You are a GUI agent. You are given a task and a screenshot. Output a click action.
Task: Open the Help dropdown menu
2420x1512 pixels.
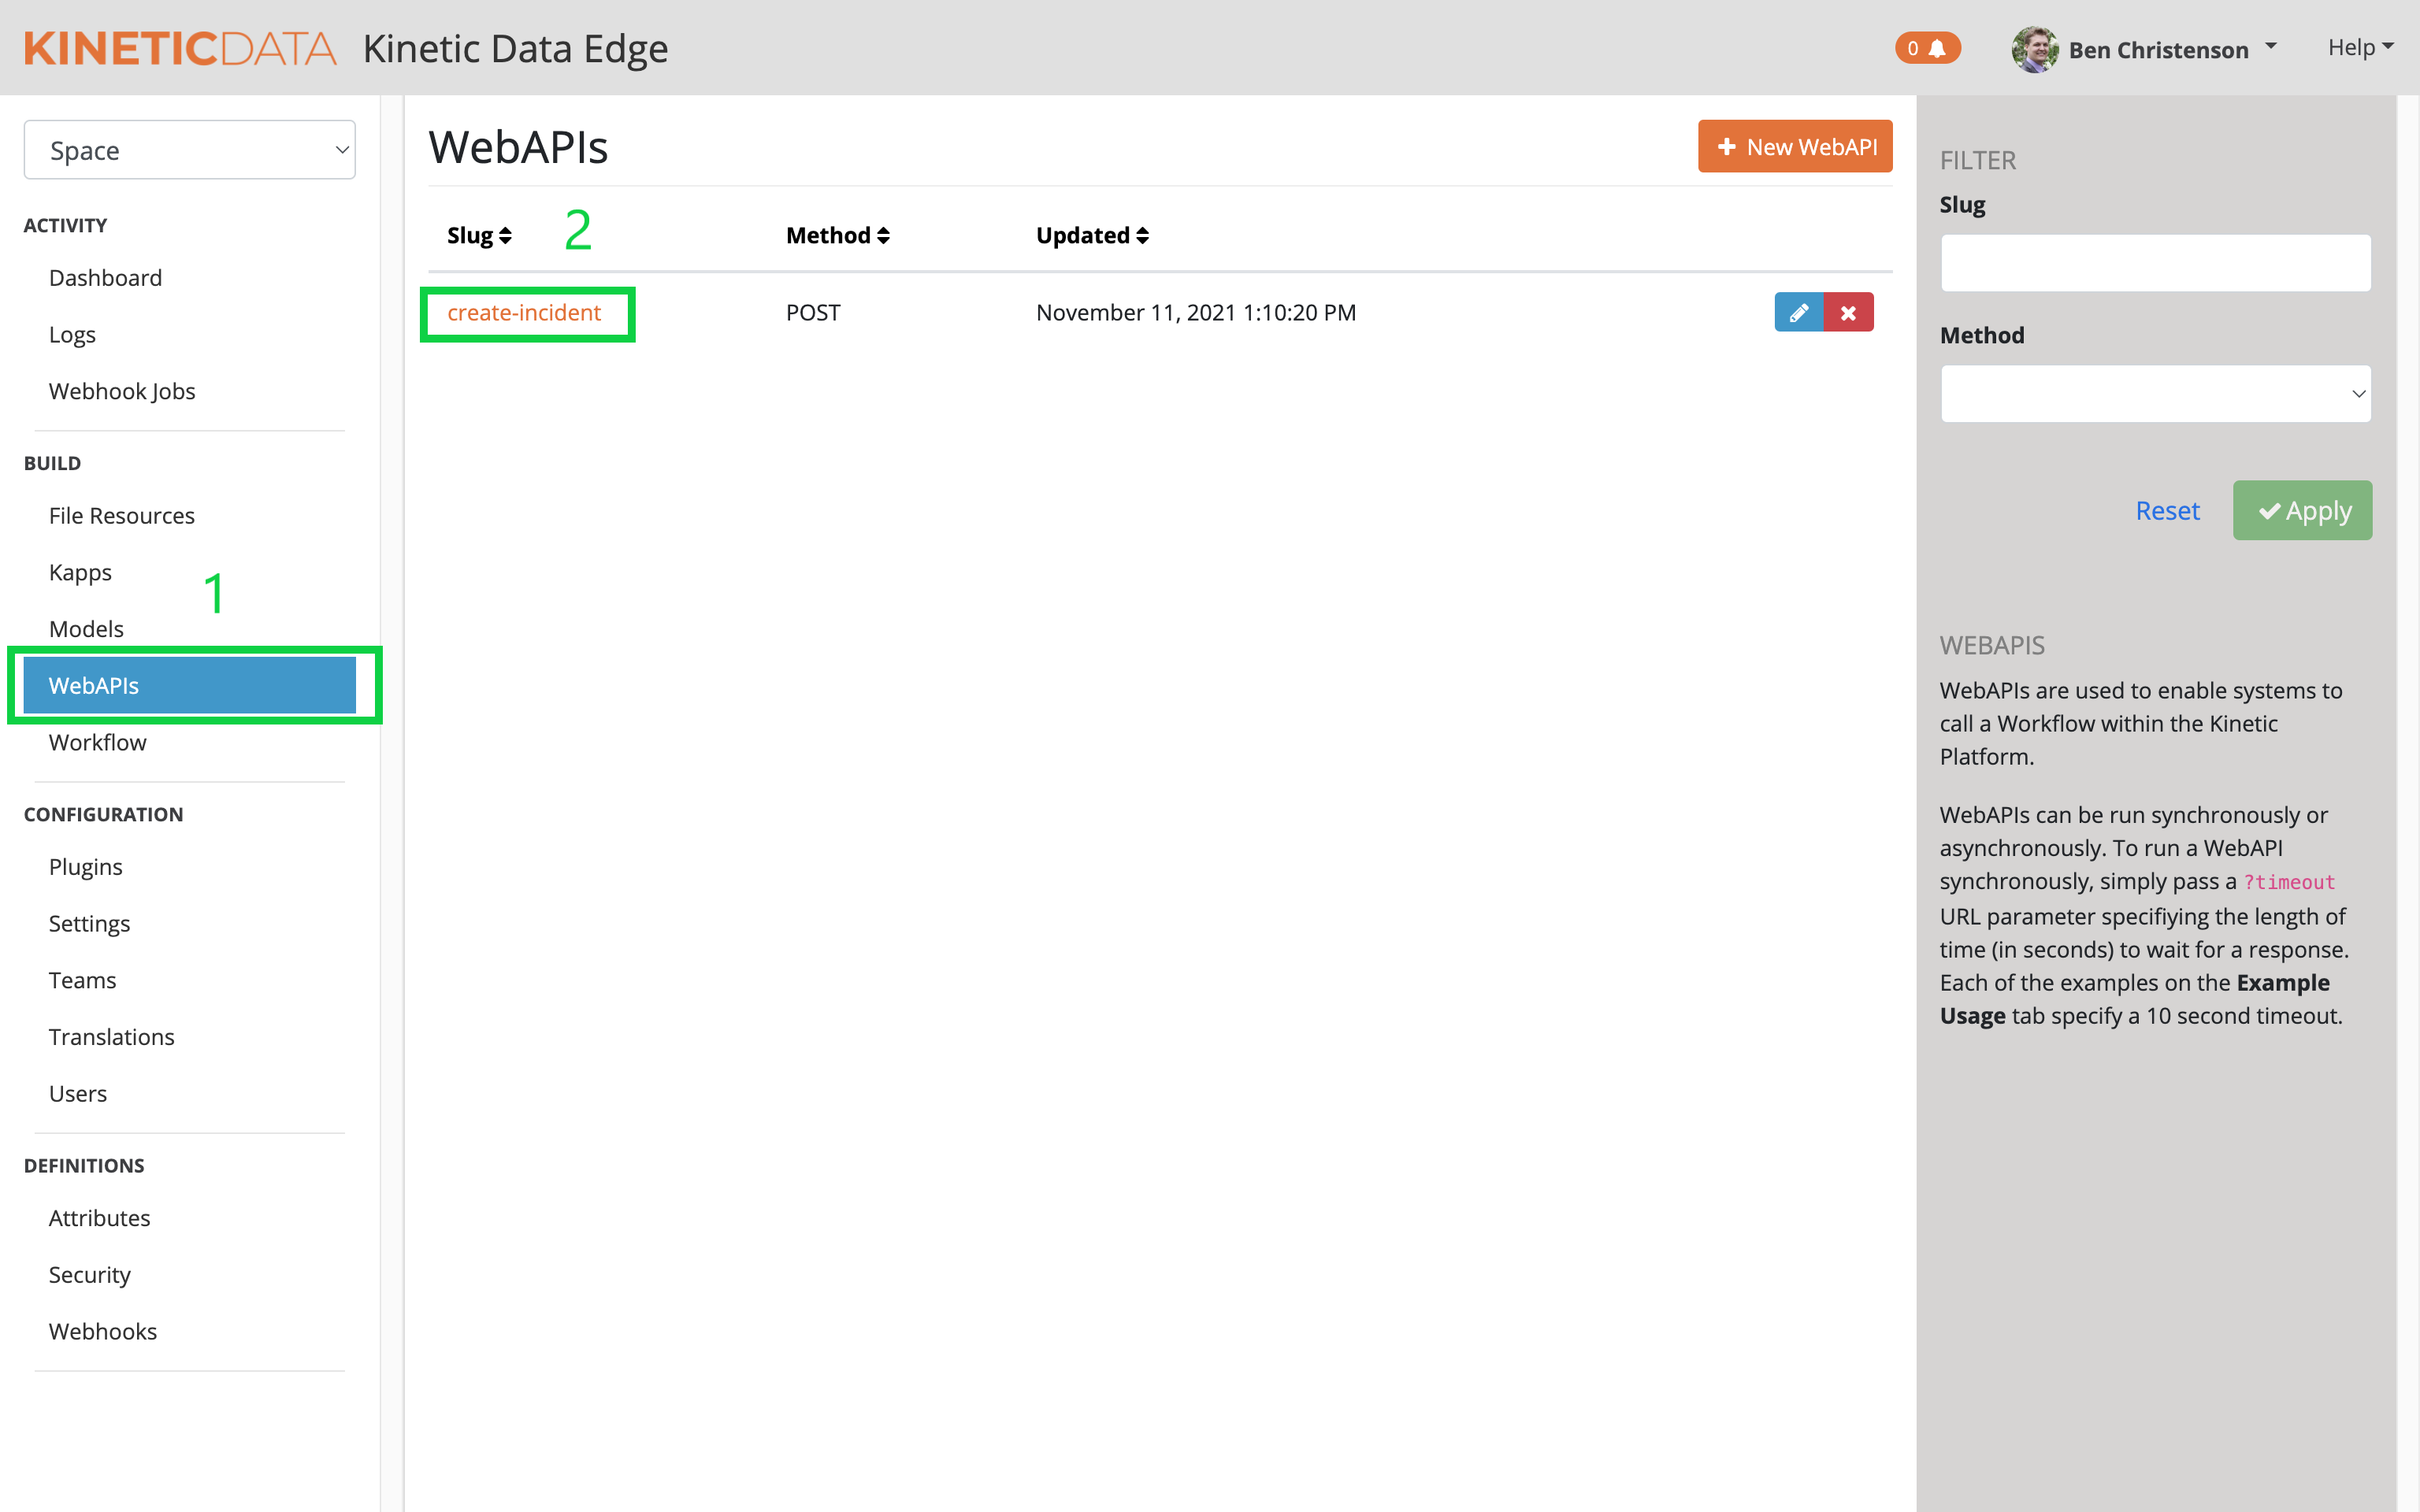click(2359, 47)
